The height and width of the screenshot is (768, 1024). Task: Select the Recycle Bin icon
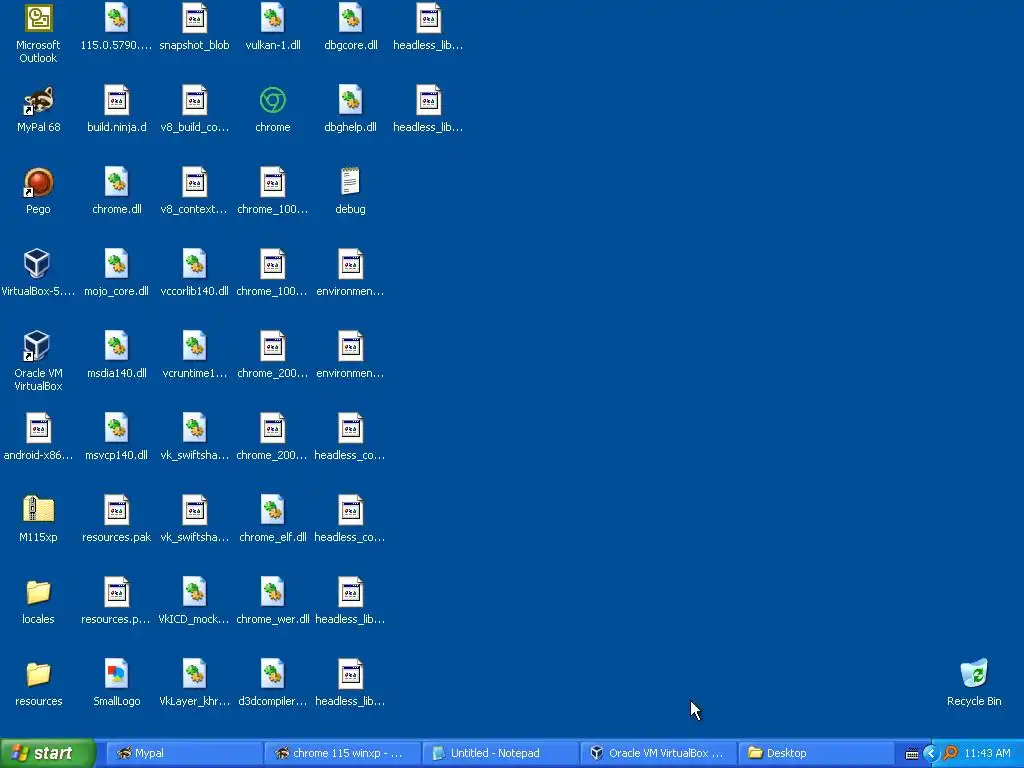(974, 674)
